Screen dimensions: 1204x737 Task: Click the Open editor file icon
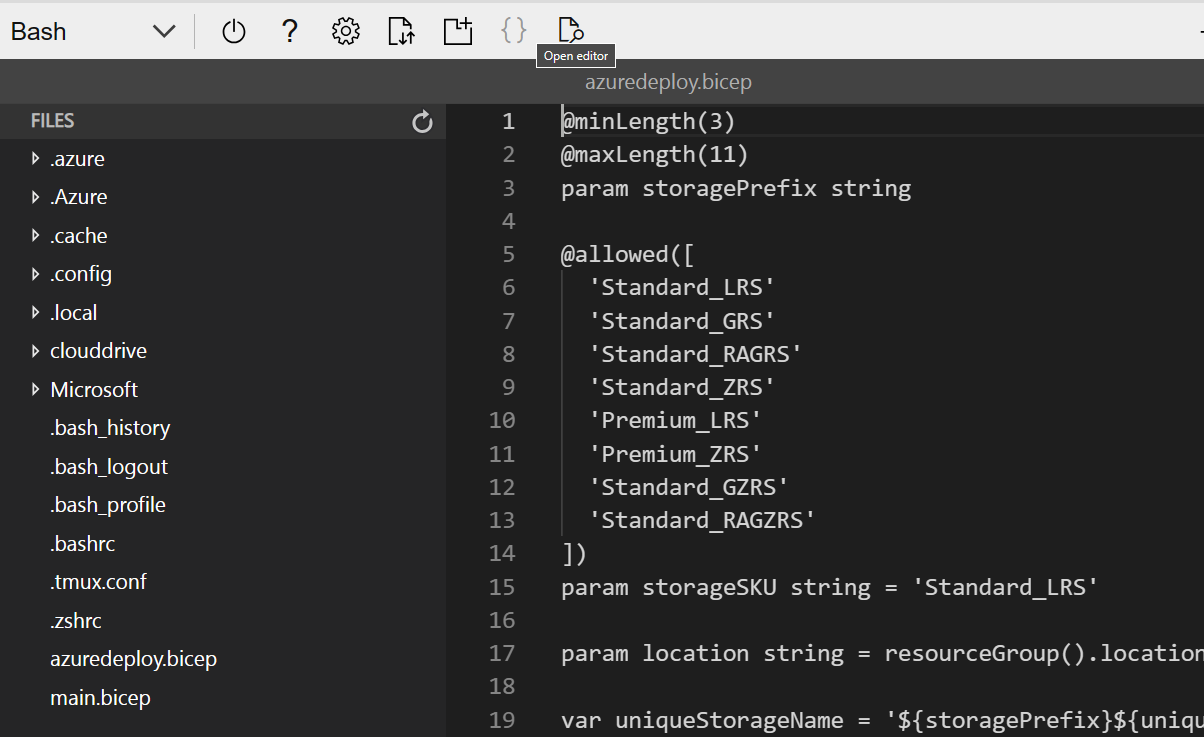pos(570,31)
